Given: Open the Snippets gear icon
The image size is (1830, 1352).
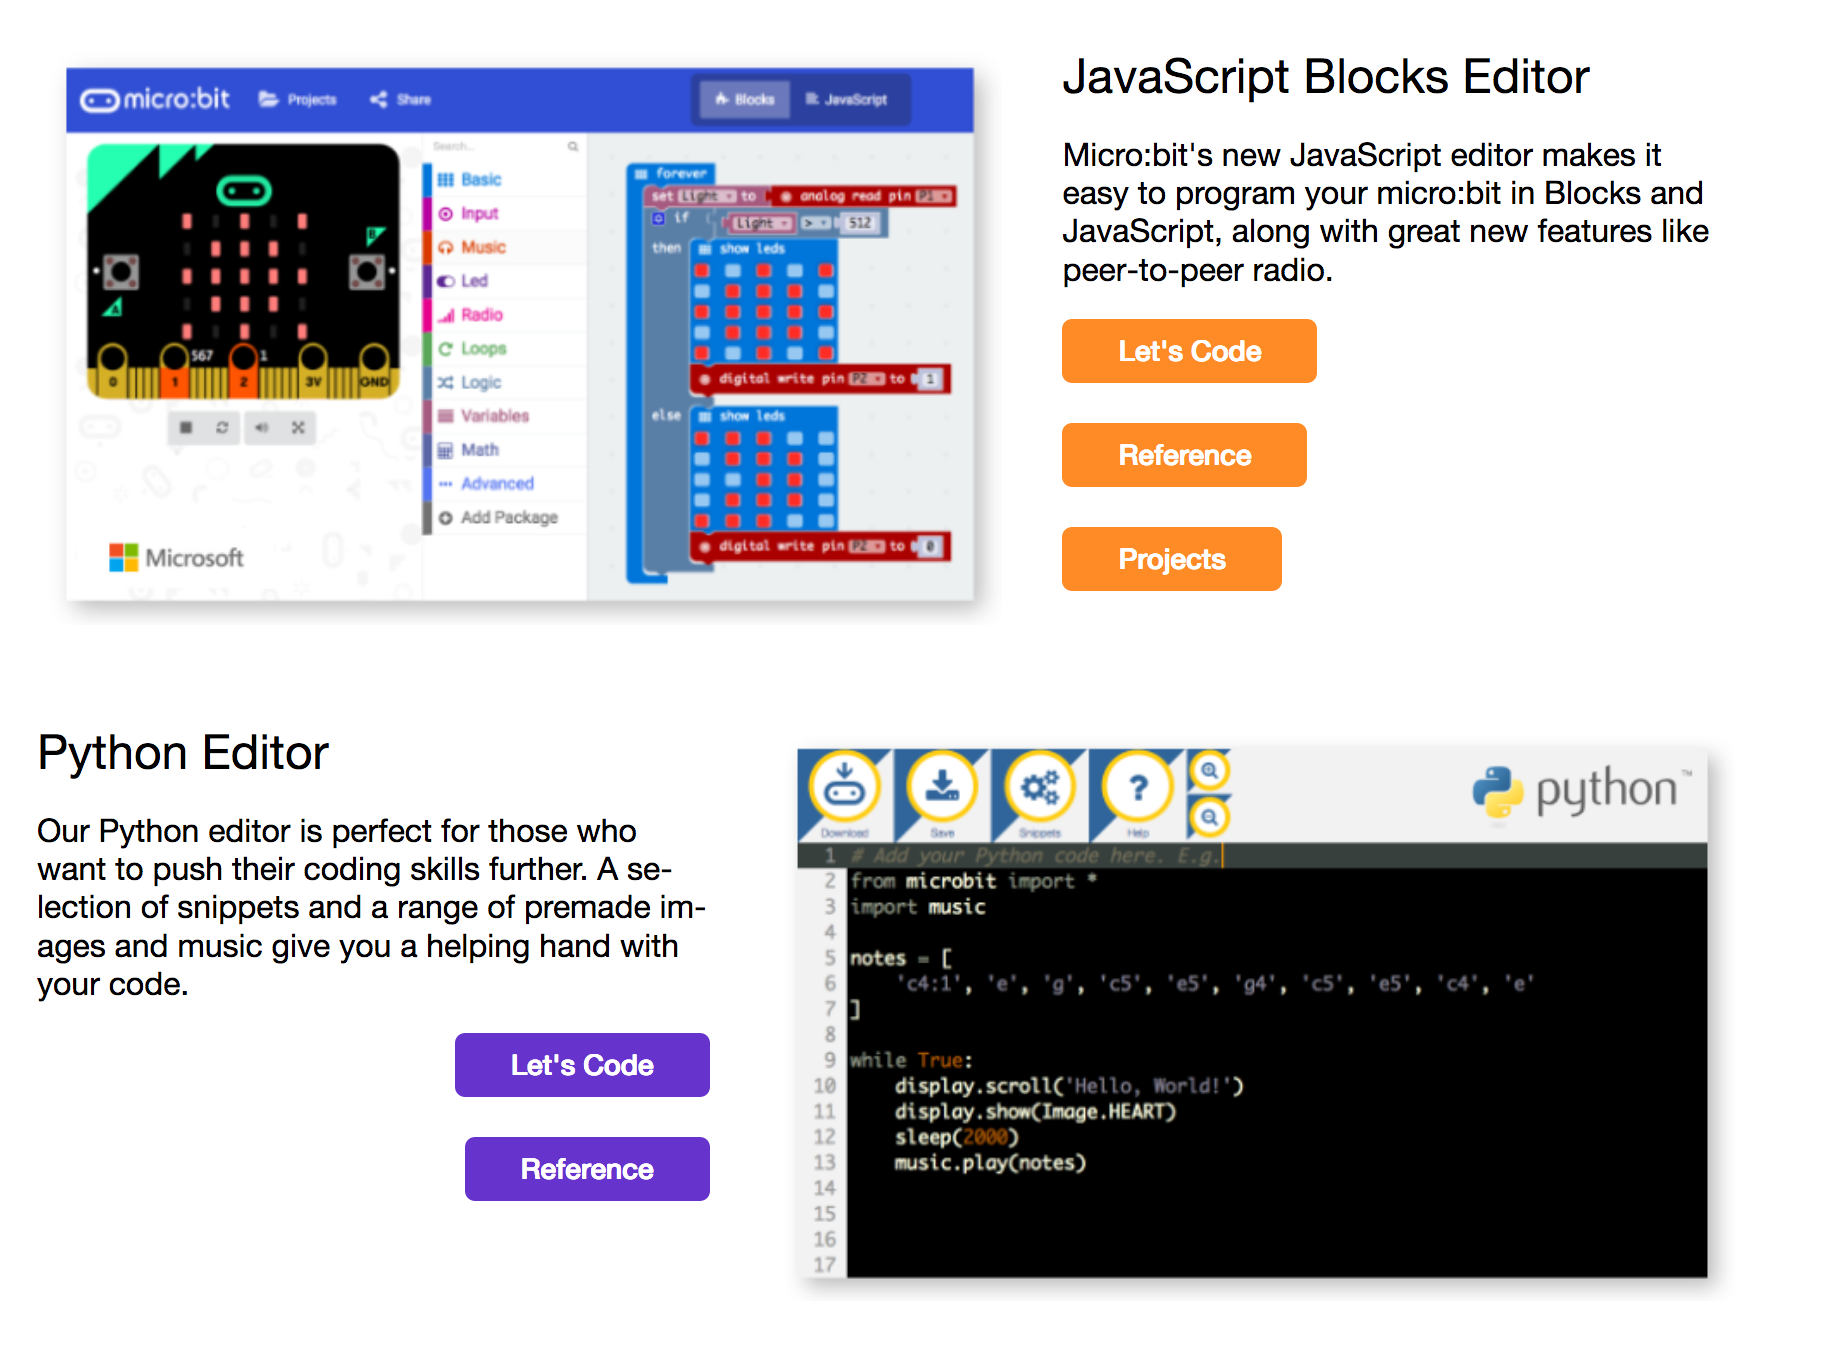Looking at the screenshot, I should tap(1039, 789).
